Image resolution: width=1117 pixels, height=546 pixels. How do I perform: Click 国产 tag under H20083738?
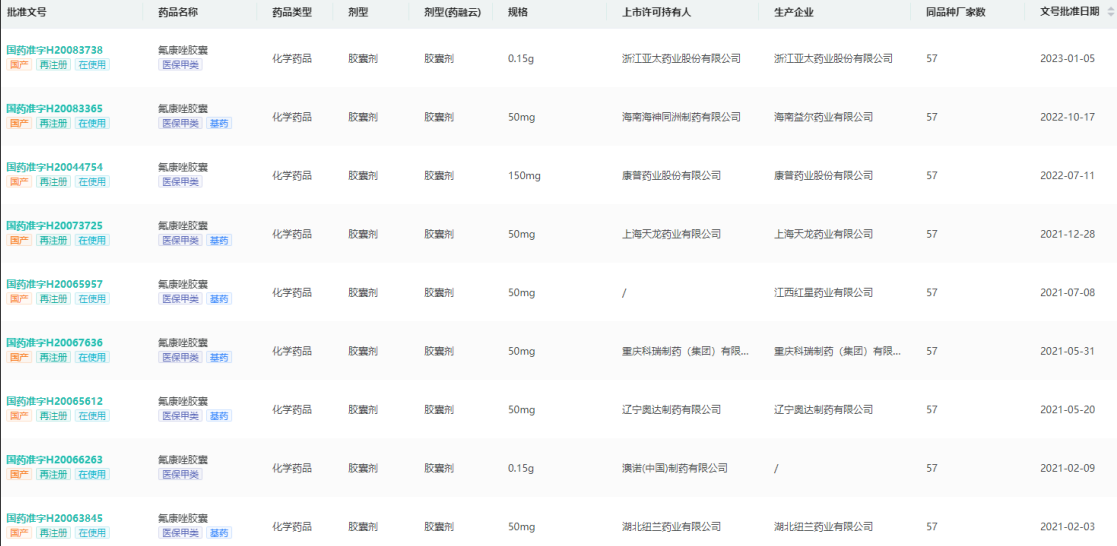(x=19, y=65)
